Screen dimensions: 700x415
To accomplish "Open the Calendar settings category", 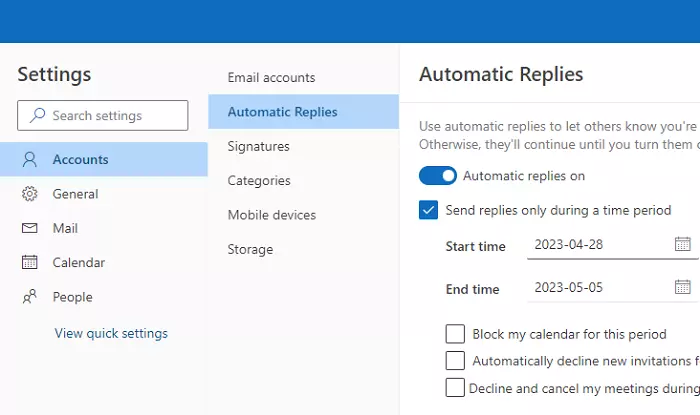I will point(104,262).
